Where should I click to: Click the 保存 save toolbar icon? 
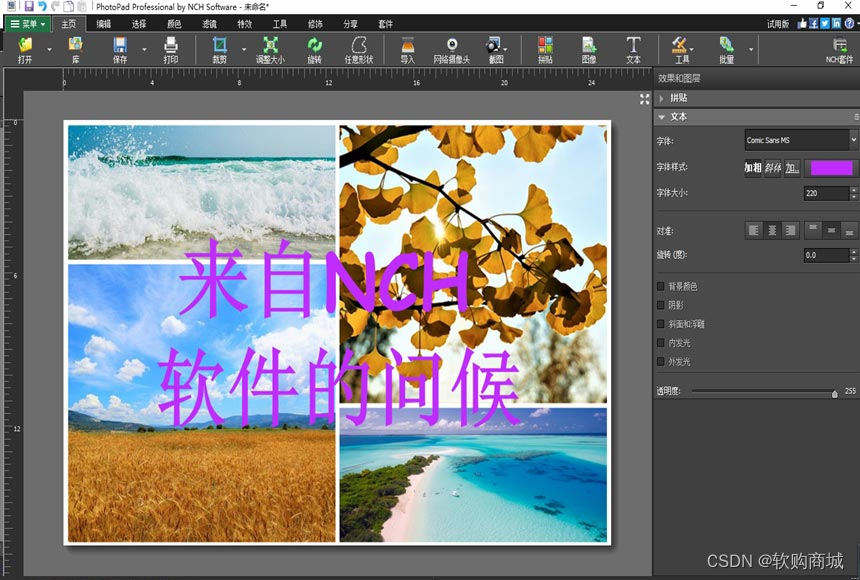tap(120, 50)
